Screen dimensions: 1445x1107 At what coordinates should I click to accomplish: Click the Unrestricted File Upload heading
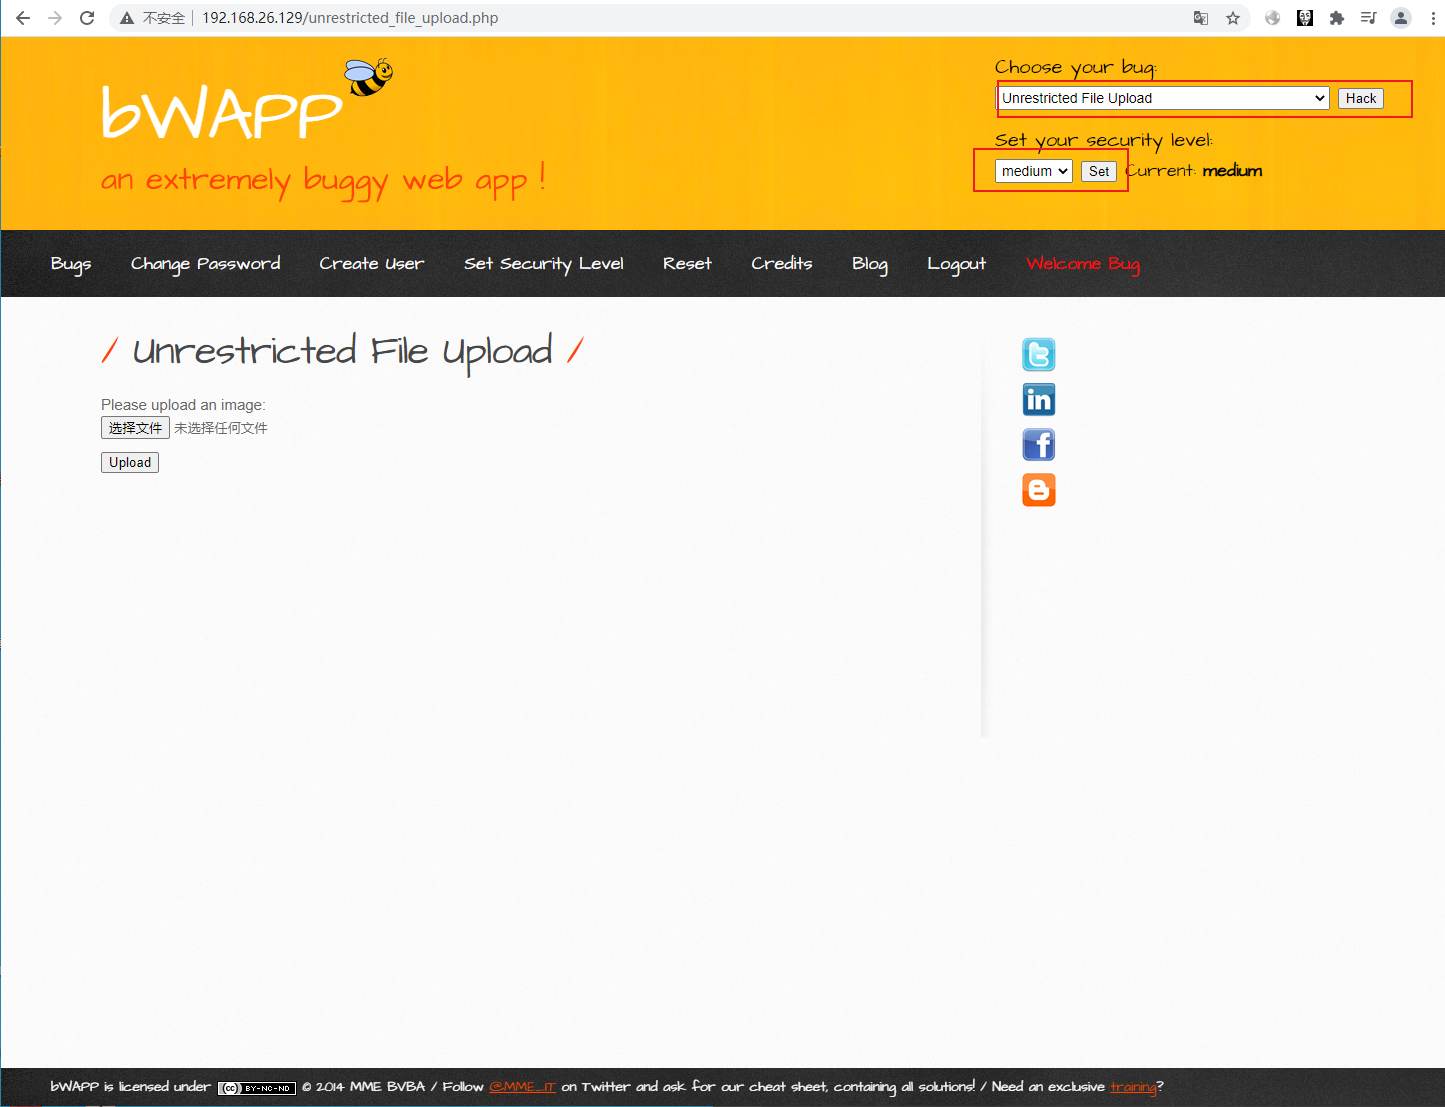[x=342, y=351]
